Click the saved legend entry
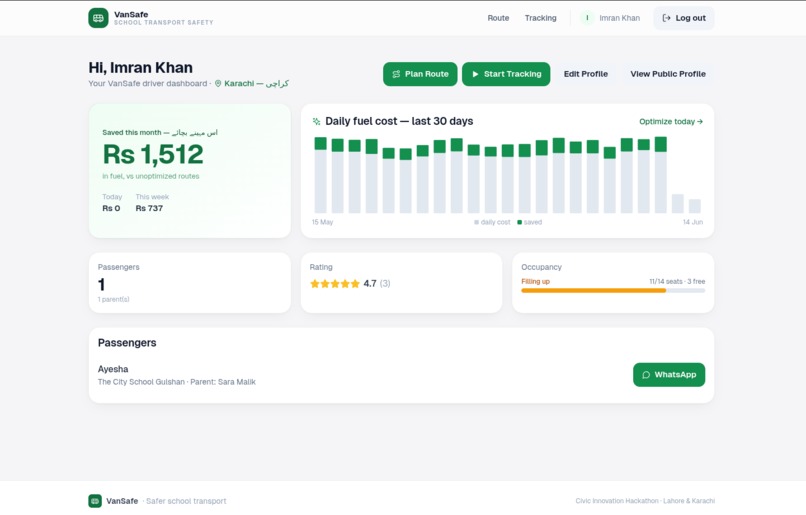 [x=529, y=222]
